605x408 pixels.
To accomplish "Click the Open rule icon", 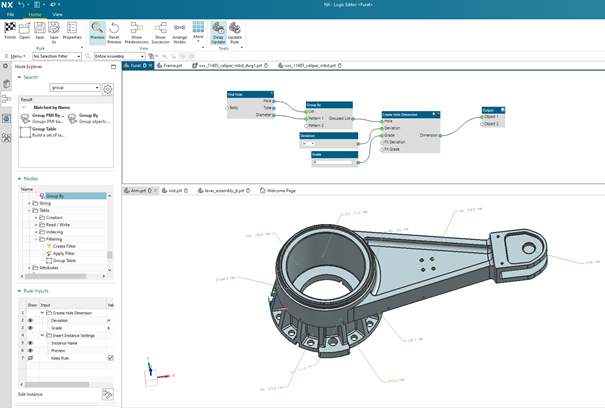I will click(x=26, y=29).
